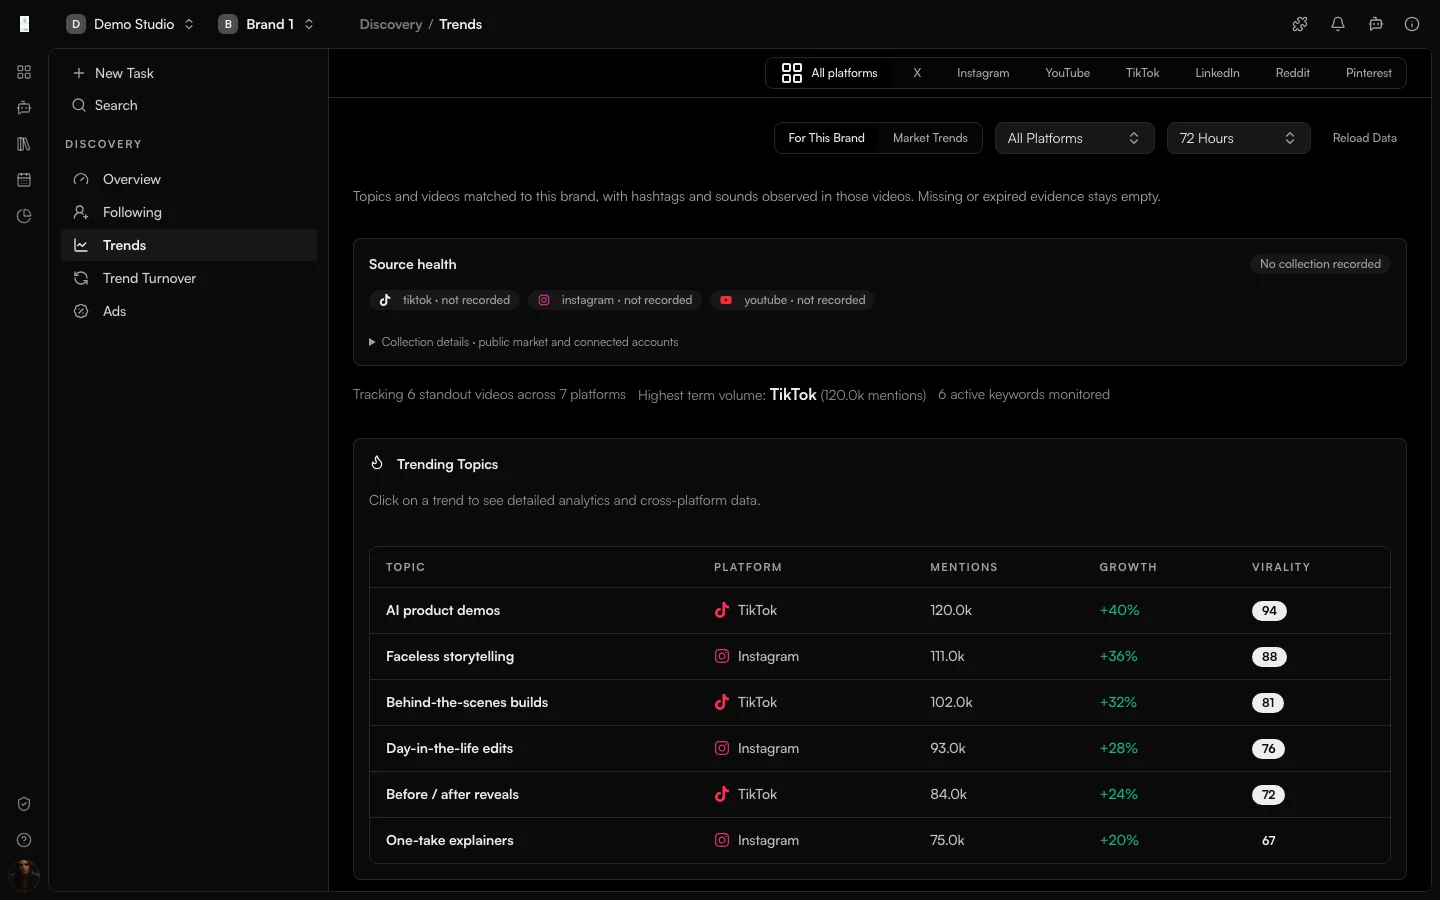This screenshot has height=900, width=1440.
Task: Open Trend Turnover in Discovery menu
Action: (x=189, y=278)
